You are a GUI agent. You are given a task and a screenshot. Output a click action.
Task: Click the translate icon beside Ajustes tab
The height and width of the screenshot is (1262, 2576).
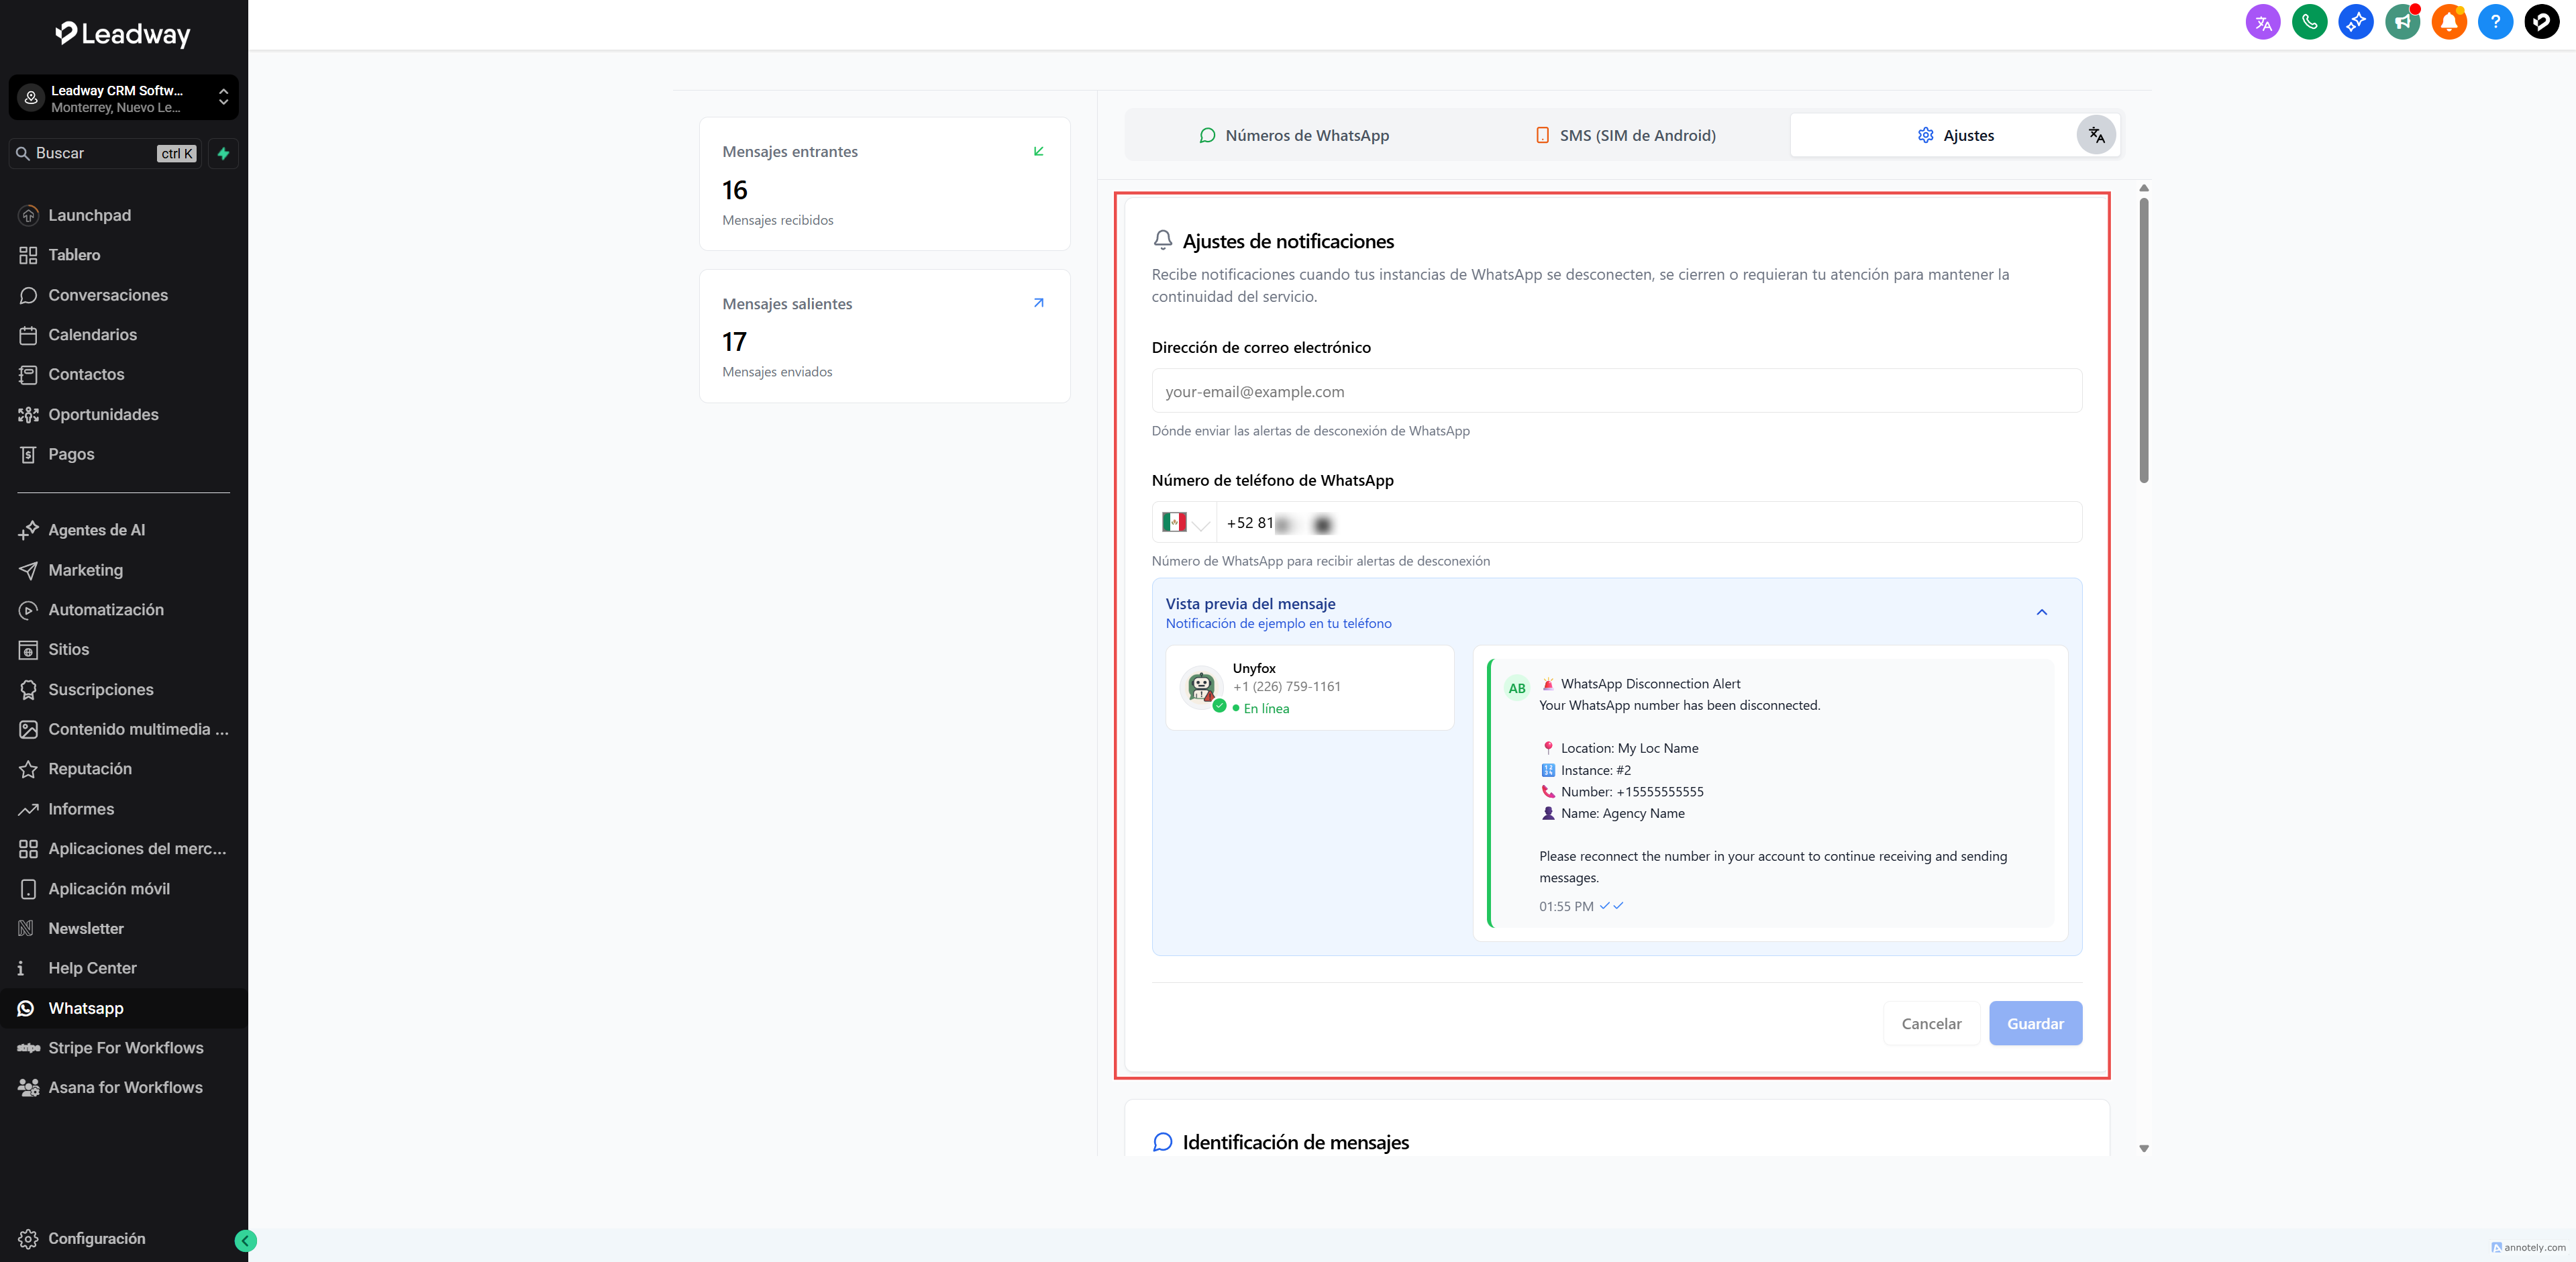[2096, 135]
